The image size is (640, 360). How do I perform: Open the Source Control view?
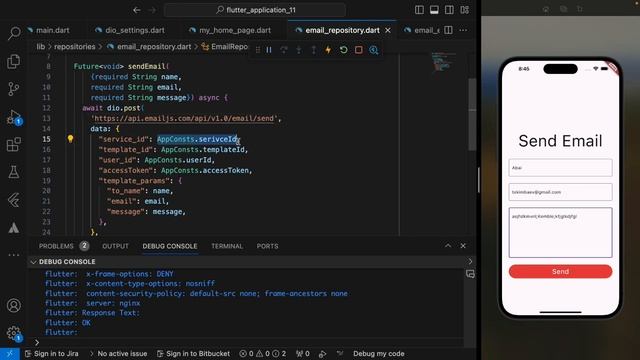pyautogui.click(x=14, y=89)
